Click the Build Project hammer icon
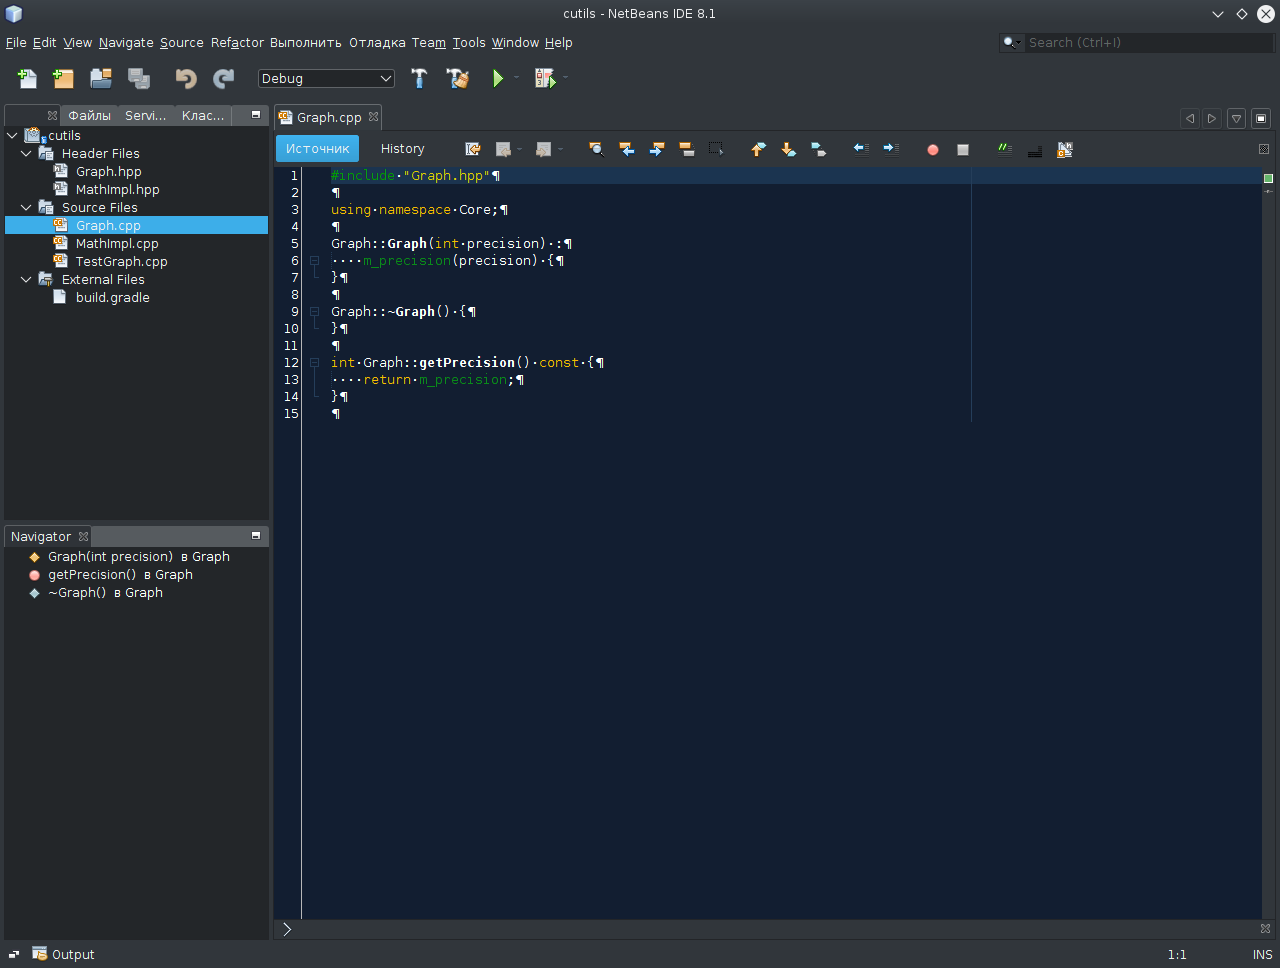This screenshot has width=1280, height=968. click(419, 78)
